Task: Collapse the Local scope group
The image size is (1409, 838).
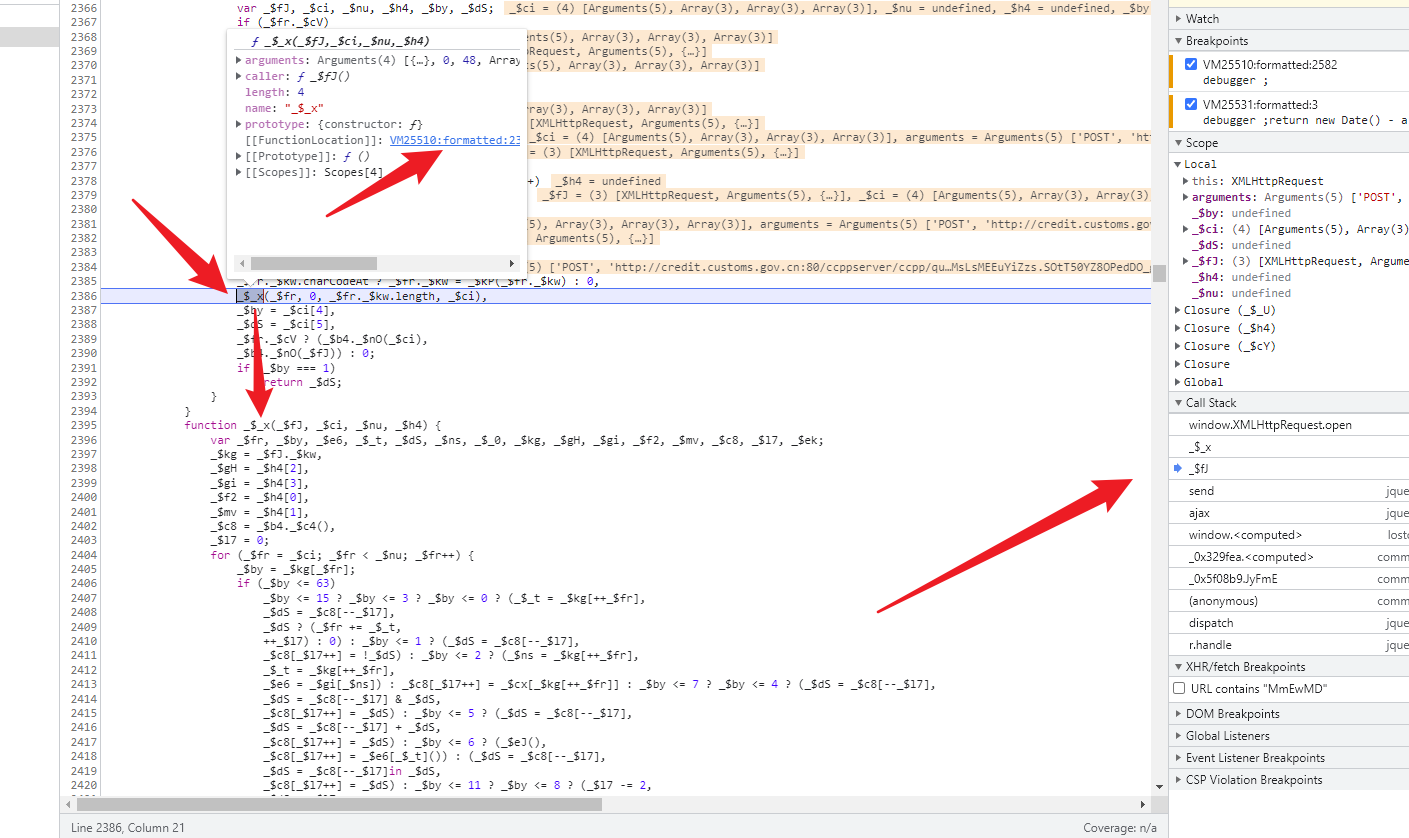Action: coord(1177,164)
